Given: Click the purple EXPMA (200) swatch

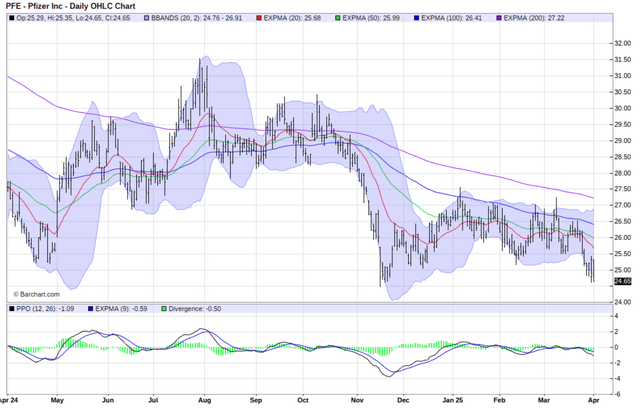Looking at the screenshot, I should coord(499,18).
